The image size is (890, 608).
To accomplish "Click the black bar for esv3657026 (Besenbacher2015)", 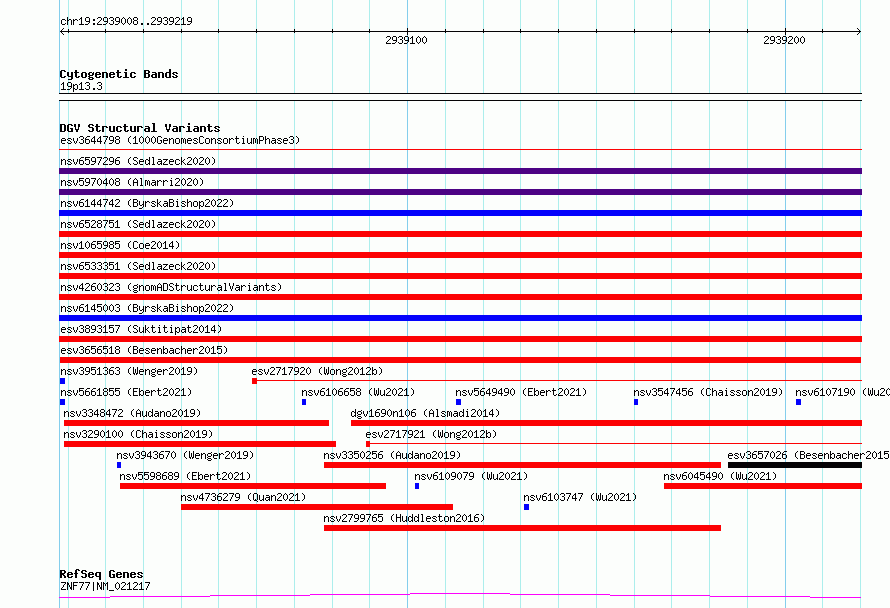I will (x=795, y=465).
